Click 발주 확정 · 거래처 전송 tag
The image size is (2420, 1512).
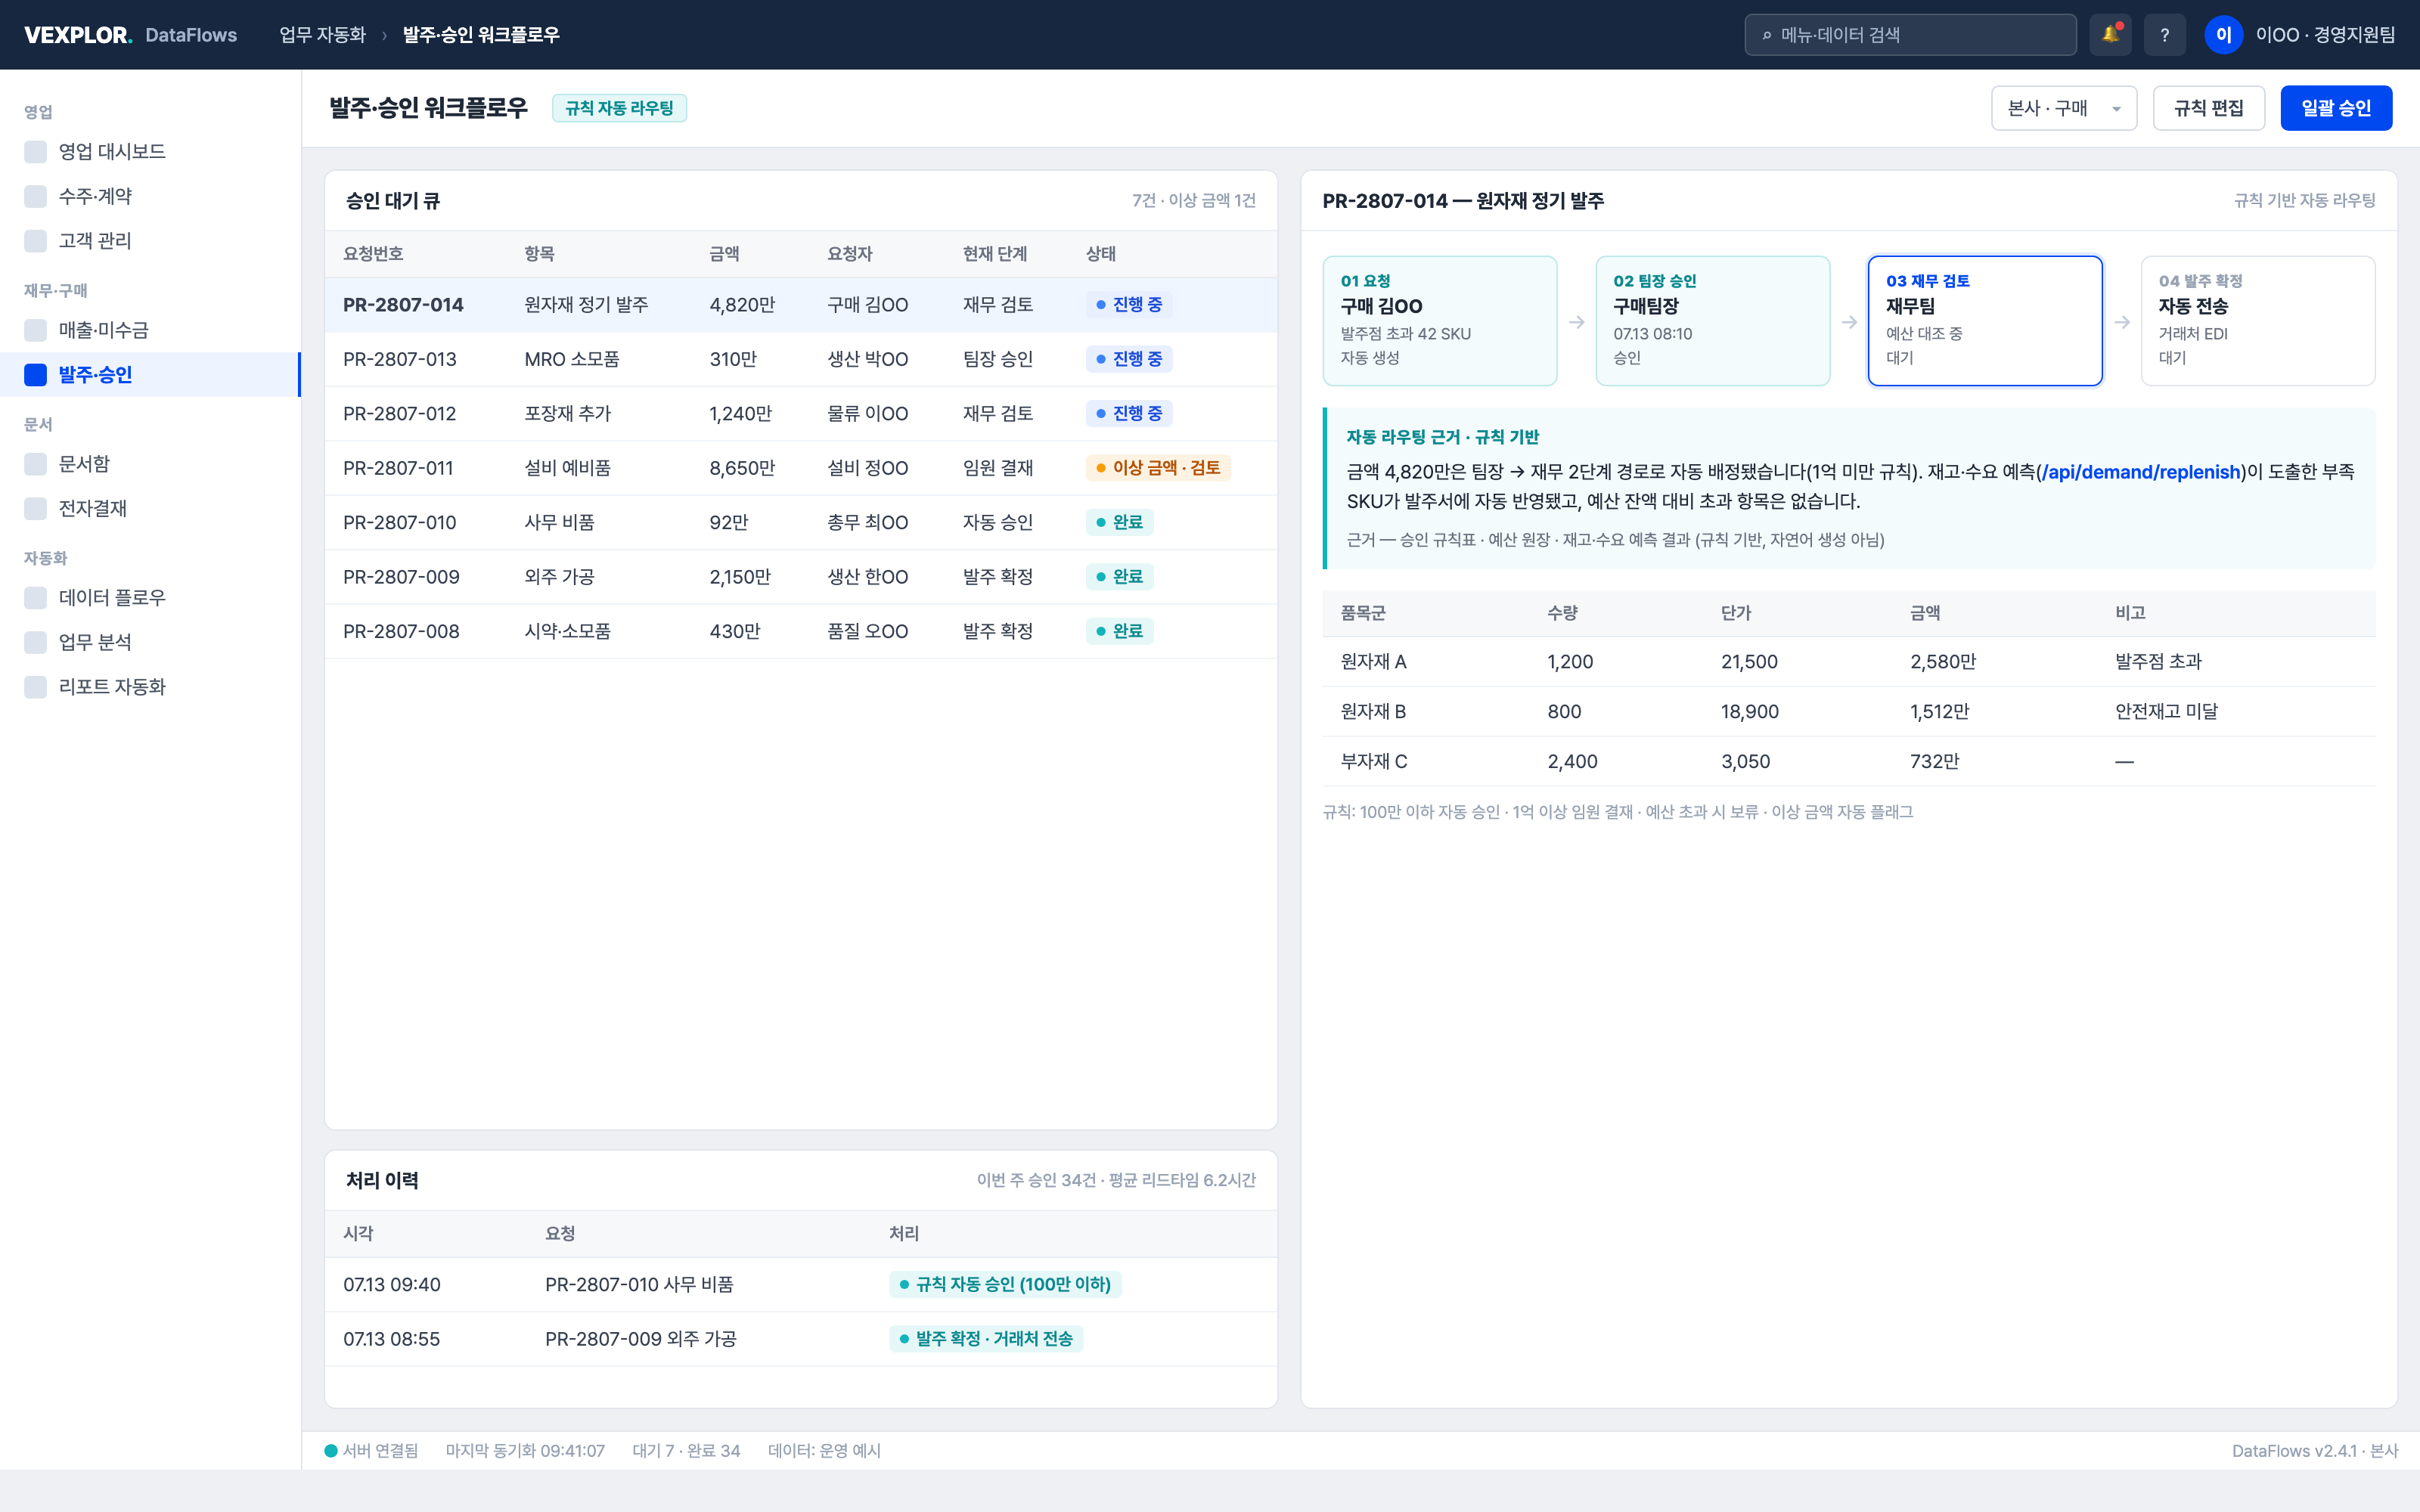(986, 1339)
